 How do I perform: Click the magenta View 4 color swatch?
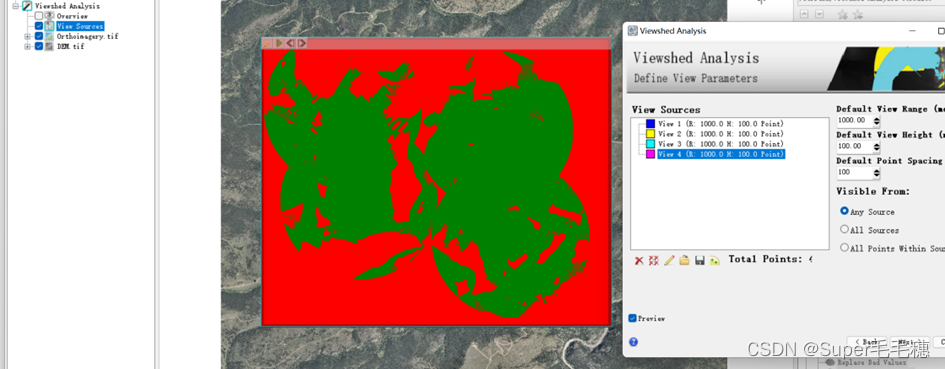pyautogui.click(x=650, y=154)
